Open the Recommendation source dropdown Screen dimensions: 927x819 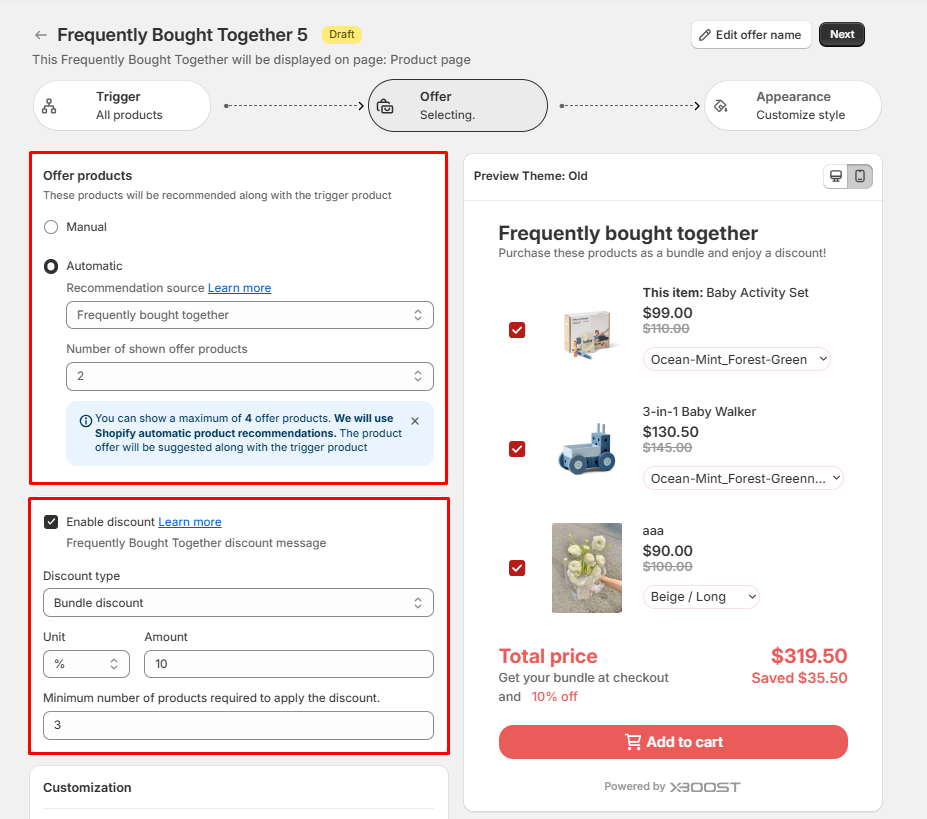click(249, 315)
